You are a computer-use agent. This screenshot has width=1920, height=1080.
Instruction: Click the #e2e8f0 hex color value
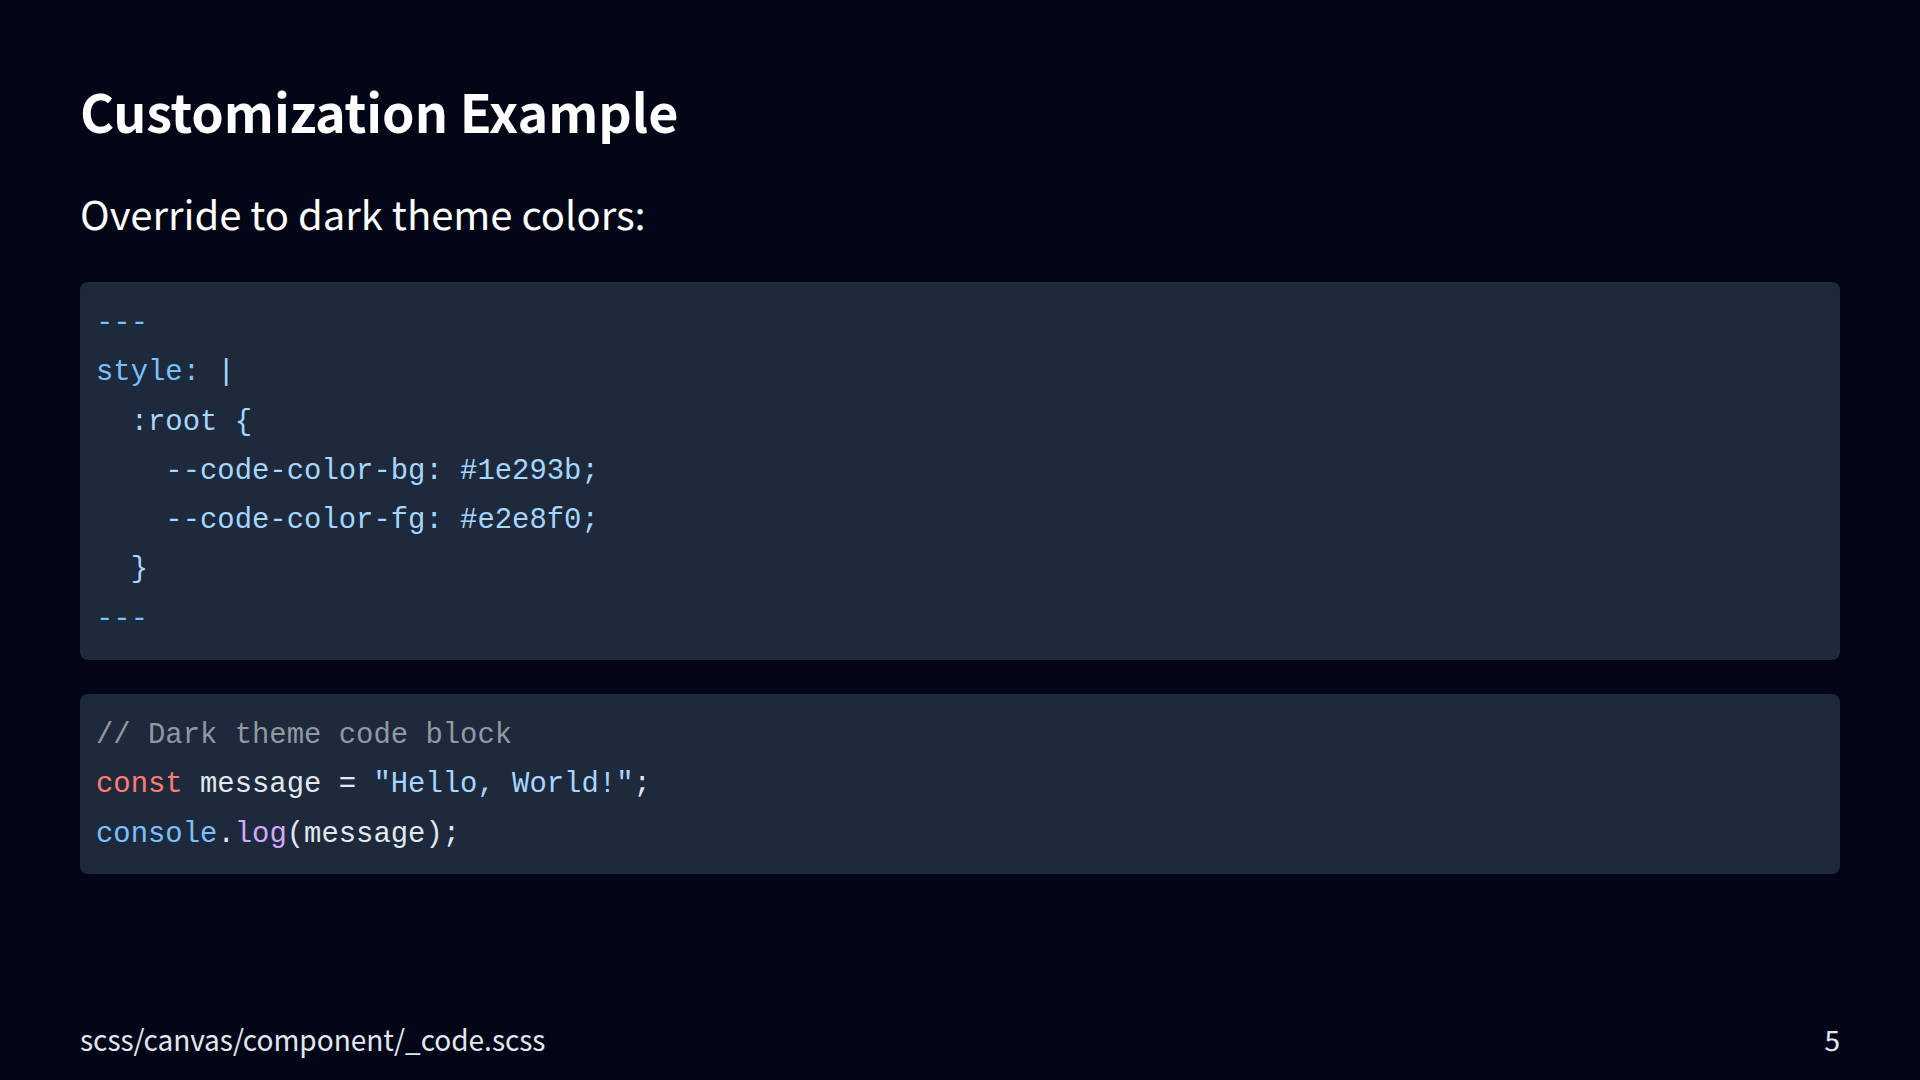coord(520,519)
